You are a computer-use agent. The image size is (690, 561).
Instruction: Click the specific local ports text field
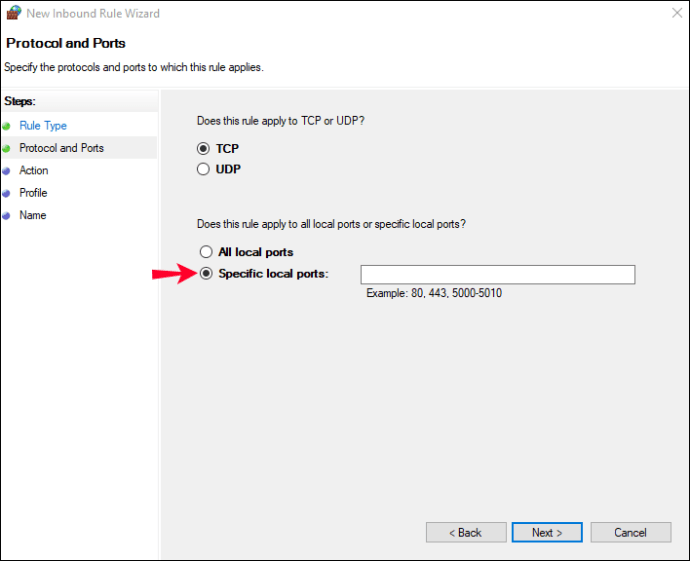(x=497, y=275)
